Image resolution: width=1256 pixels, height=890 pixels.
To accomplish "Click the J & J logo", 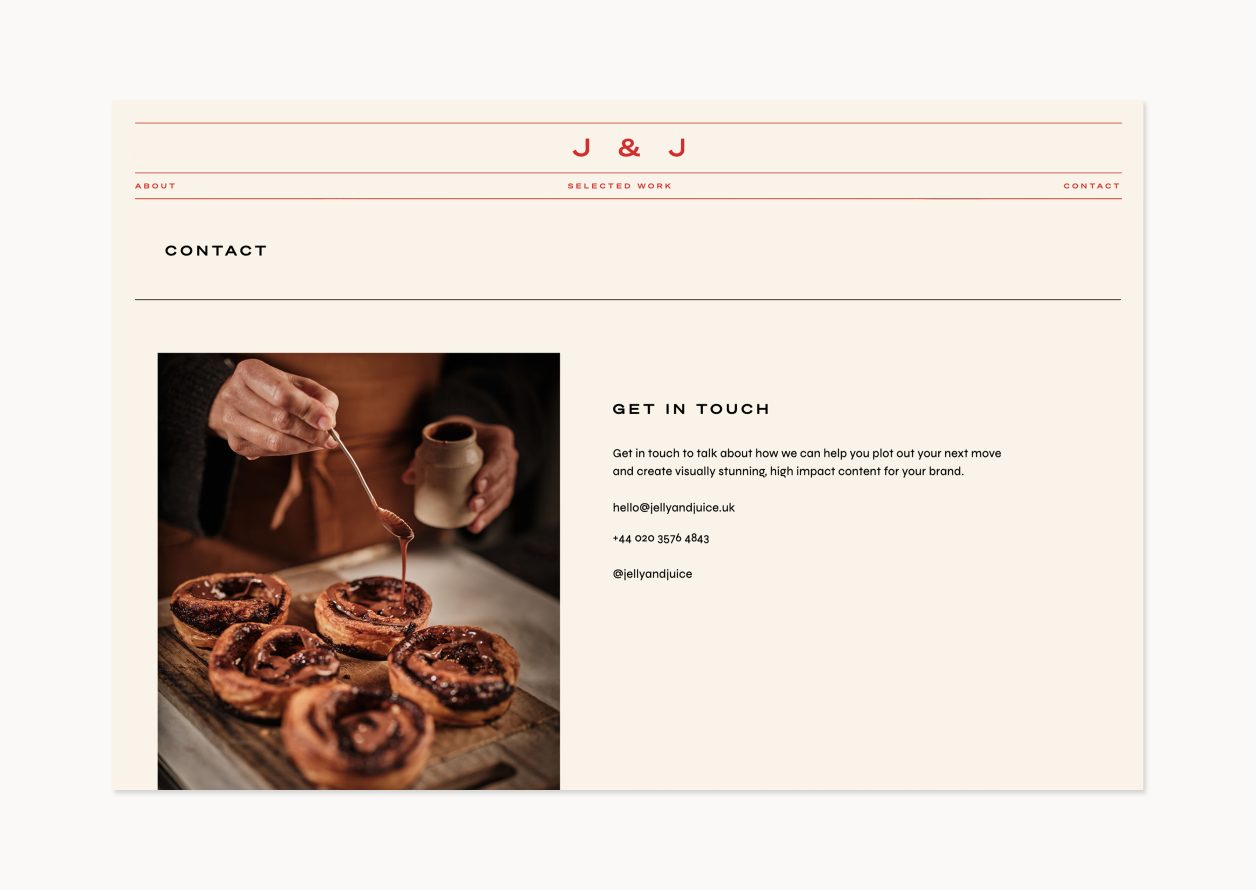I will pos(629,148).
